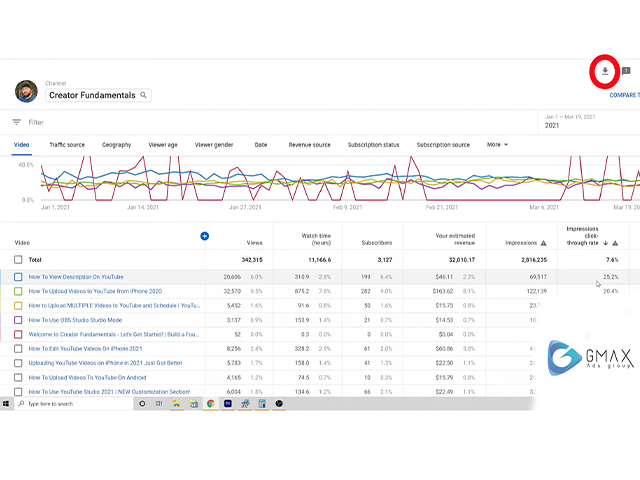Open Uploading YouTube Videos on iPhone 2021 link
The width and height of the screenshot is (640, 480).
(105, 363)
